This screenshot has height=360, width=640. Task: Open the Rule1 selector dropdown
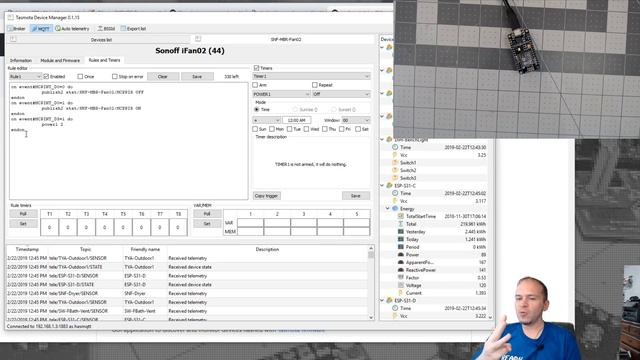click(x=25, y=76)
